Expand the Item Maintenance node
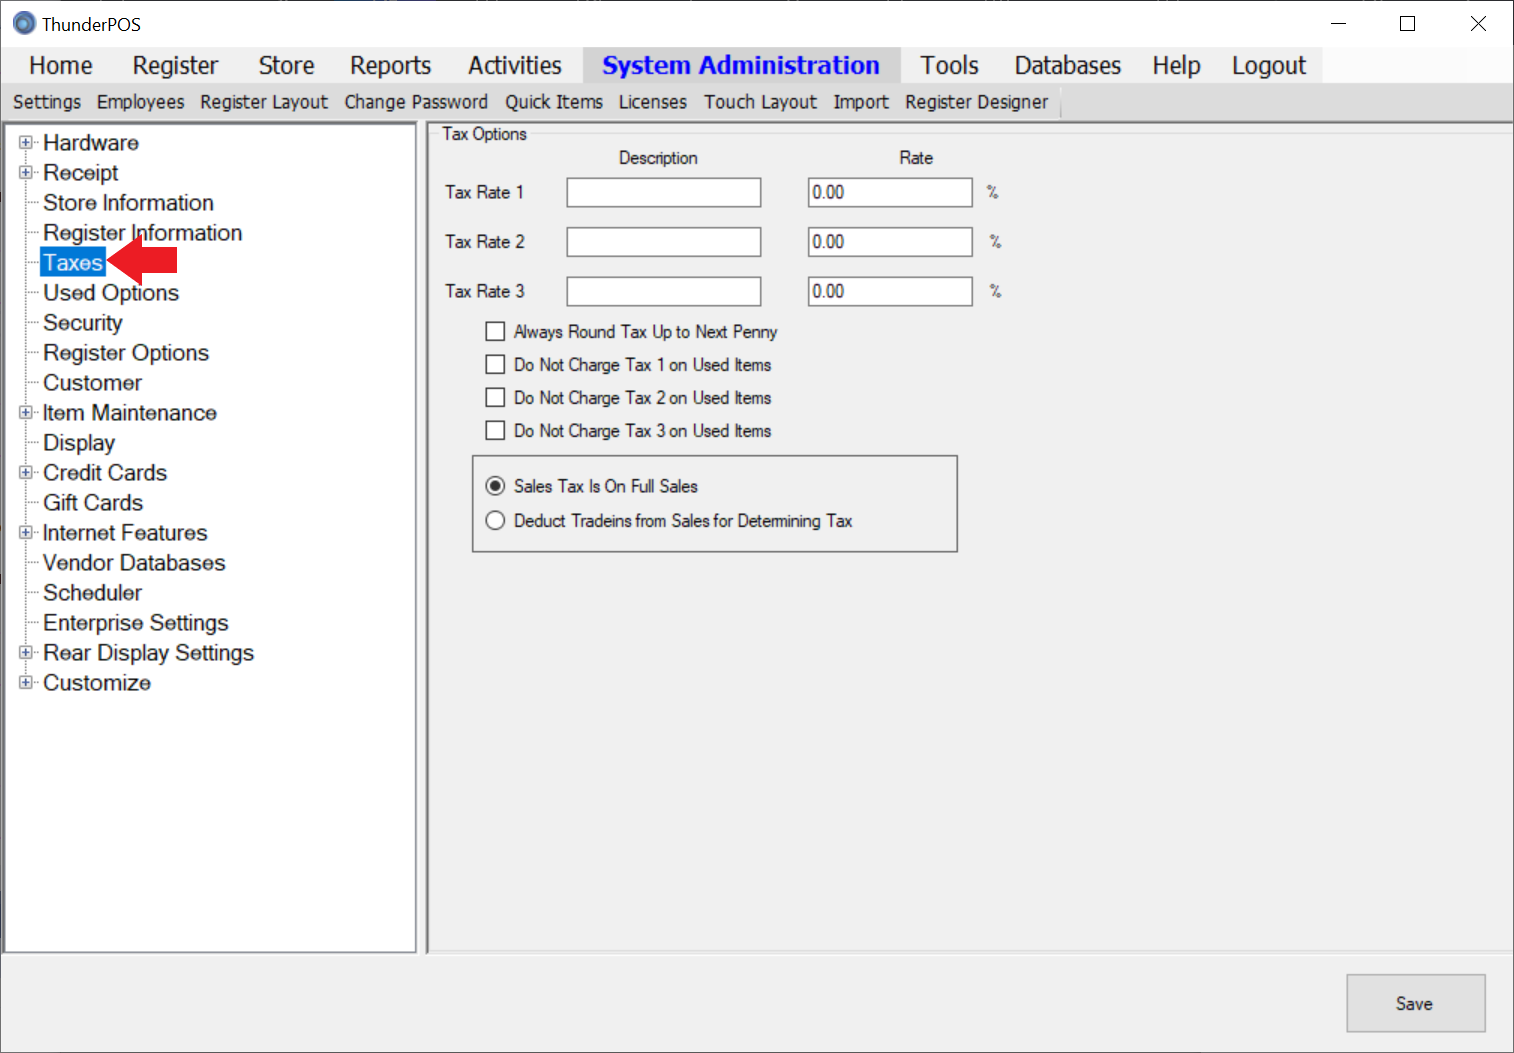The image size is (1514, 1053). click(26, 413)
